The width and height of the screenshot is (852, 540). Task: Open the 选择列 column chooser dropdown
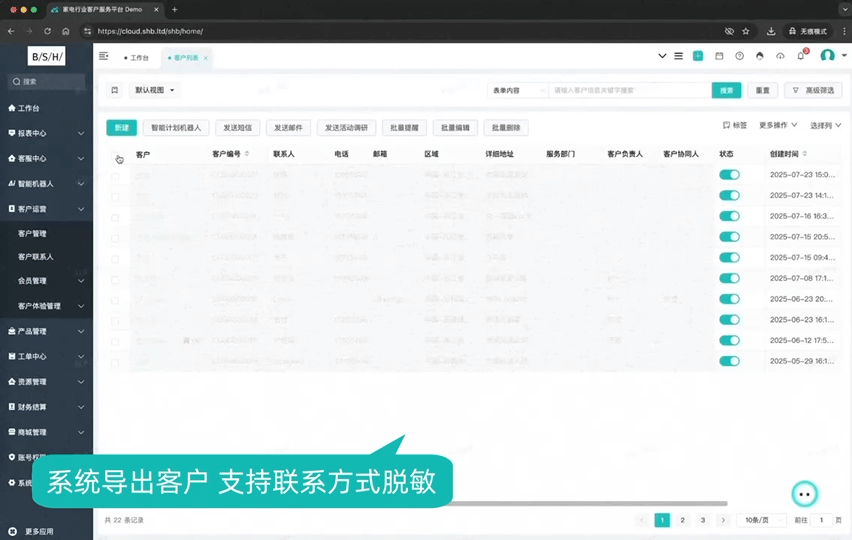(825, 125)
